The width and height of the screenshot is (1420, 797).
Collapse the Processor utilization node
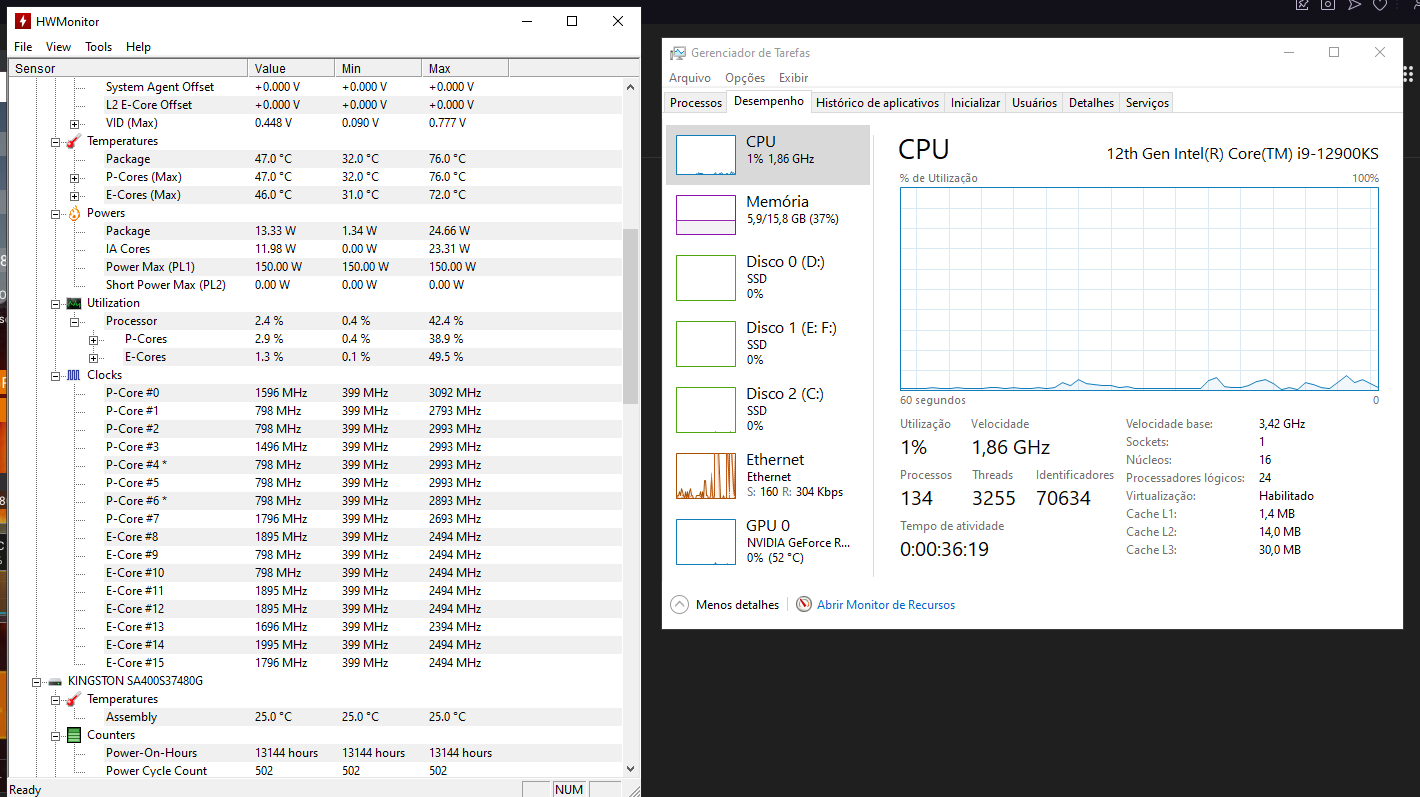pyautogui.click(x=74, y=321)
